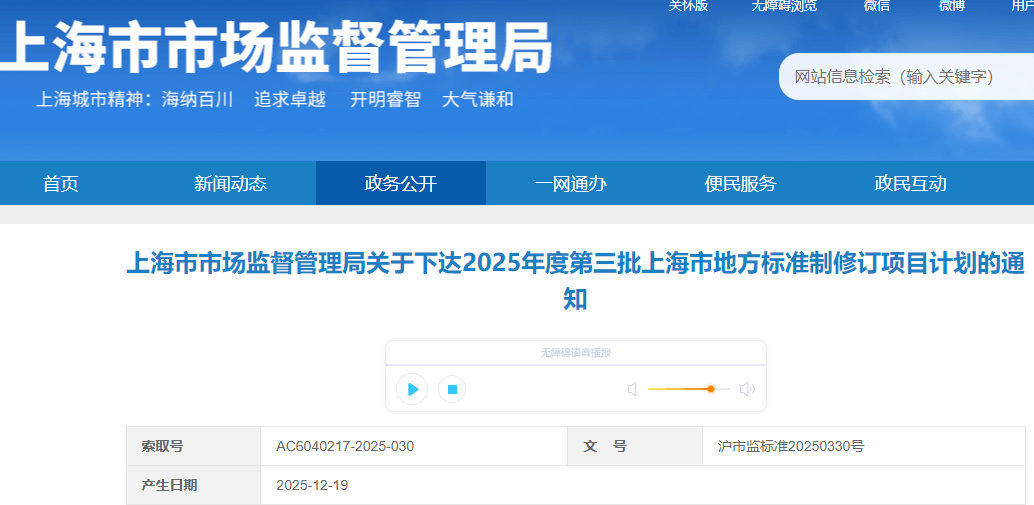Open the 无障碍浏览 link at top
1034x505 pixels.
click(784, 6)
